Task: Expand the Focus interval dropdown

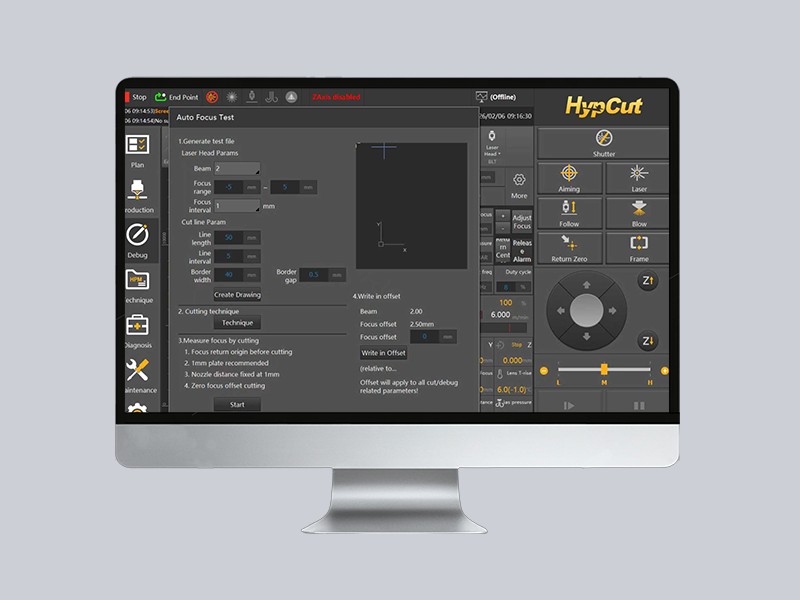Action: pyautogui.click(x=237, y=205)
